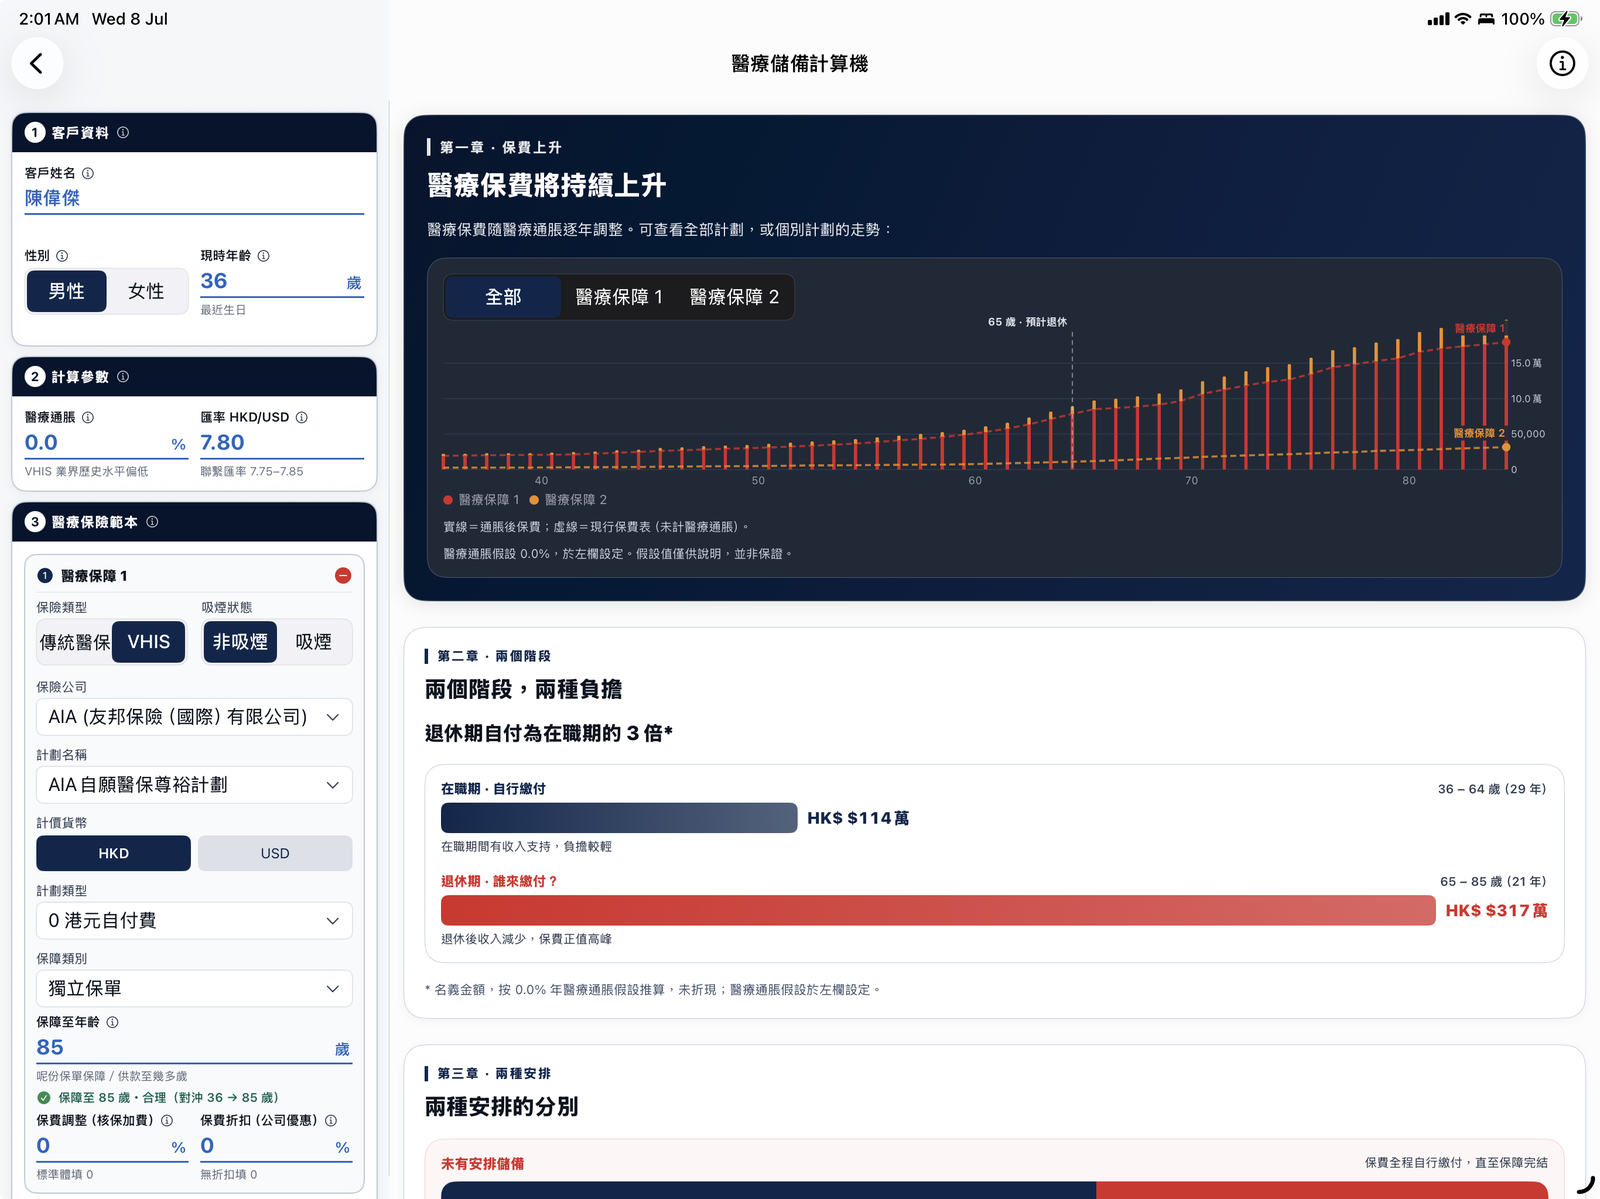The width and height of the screenshot is (1600, 1199).
Task: Tap 醫療保障 2 legend entry in chart
Action: click(568, 500)
